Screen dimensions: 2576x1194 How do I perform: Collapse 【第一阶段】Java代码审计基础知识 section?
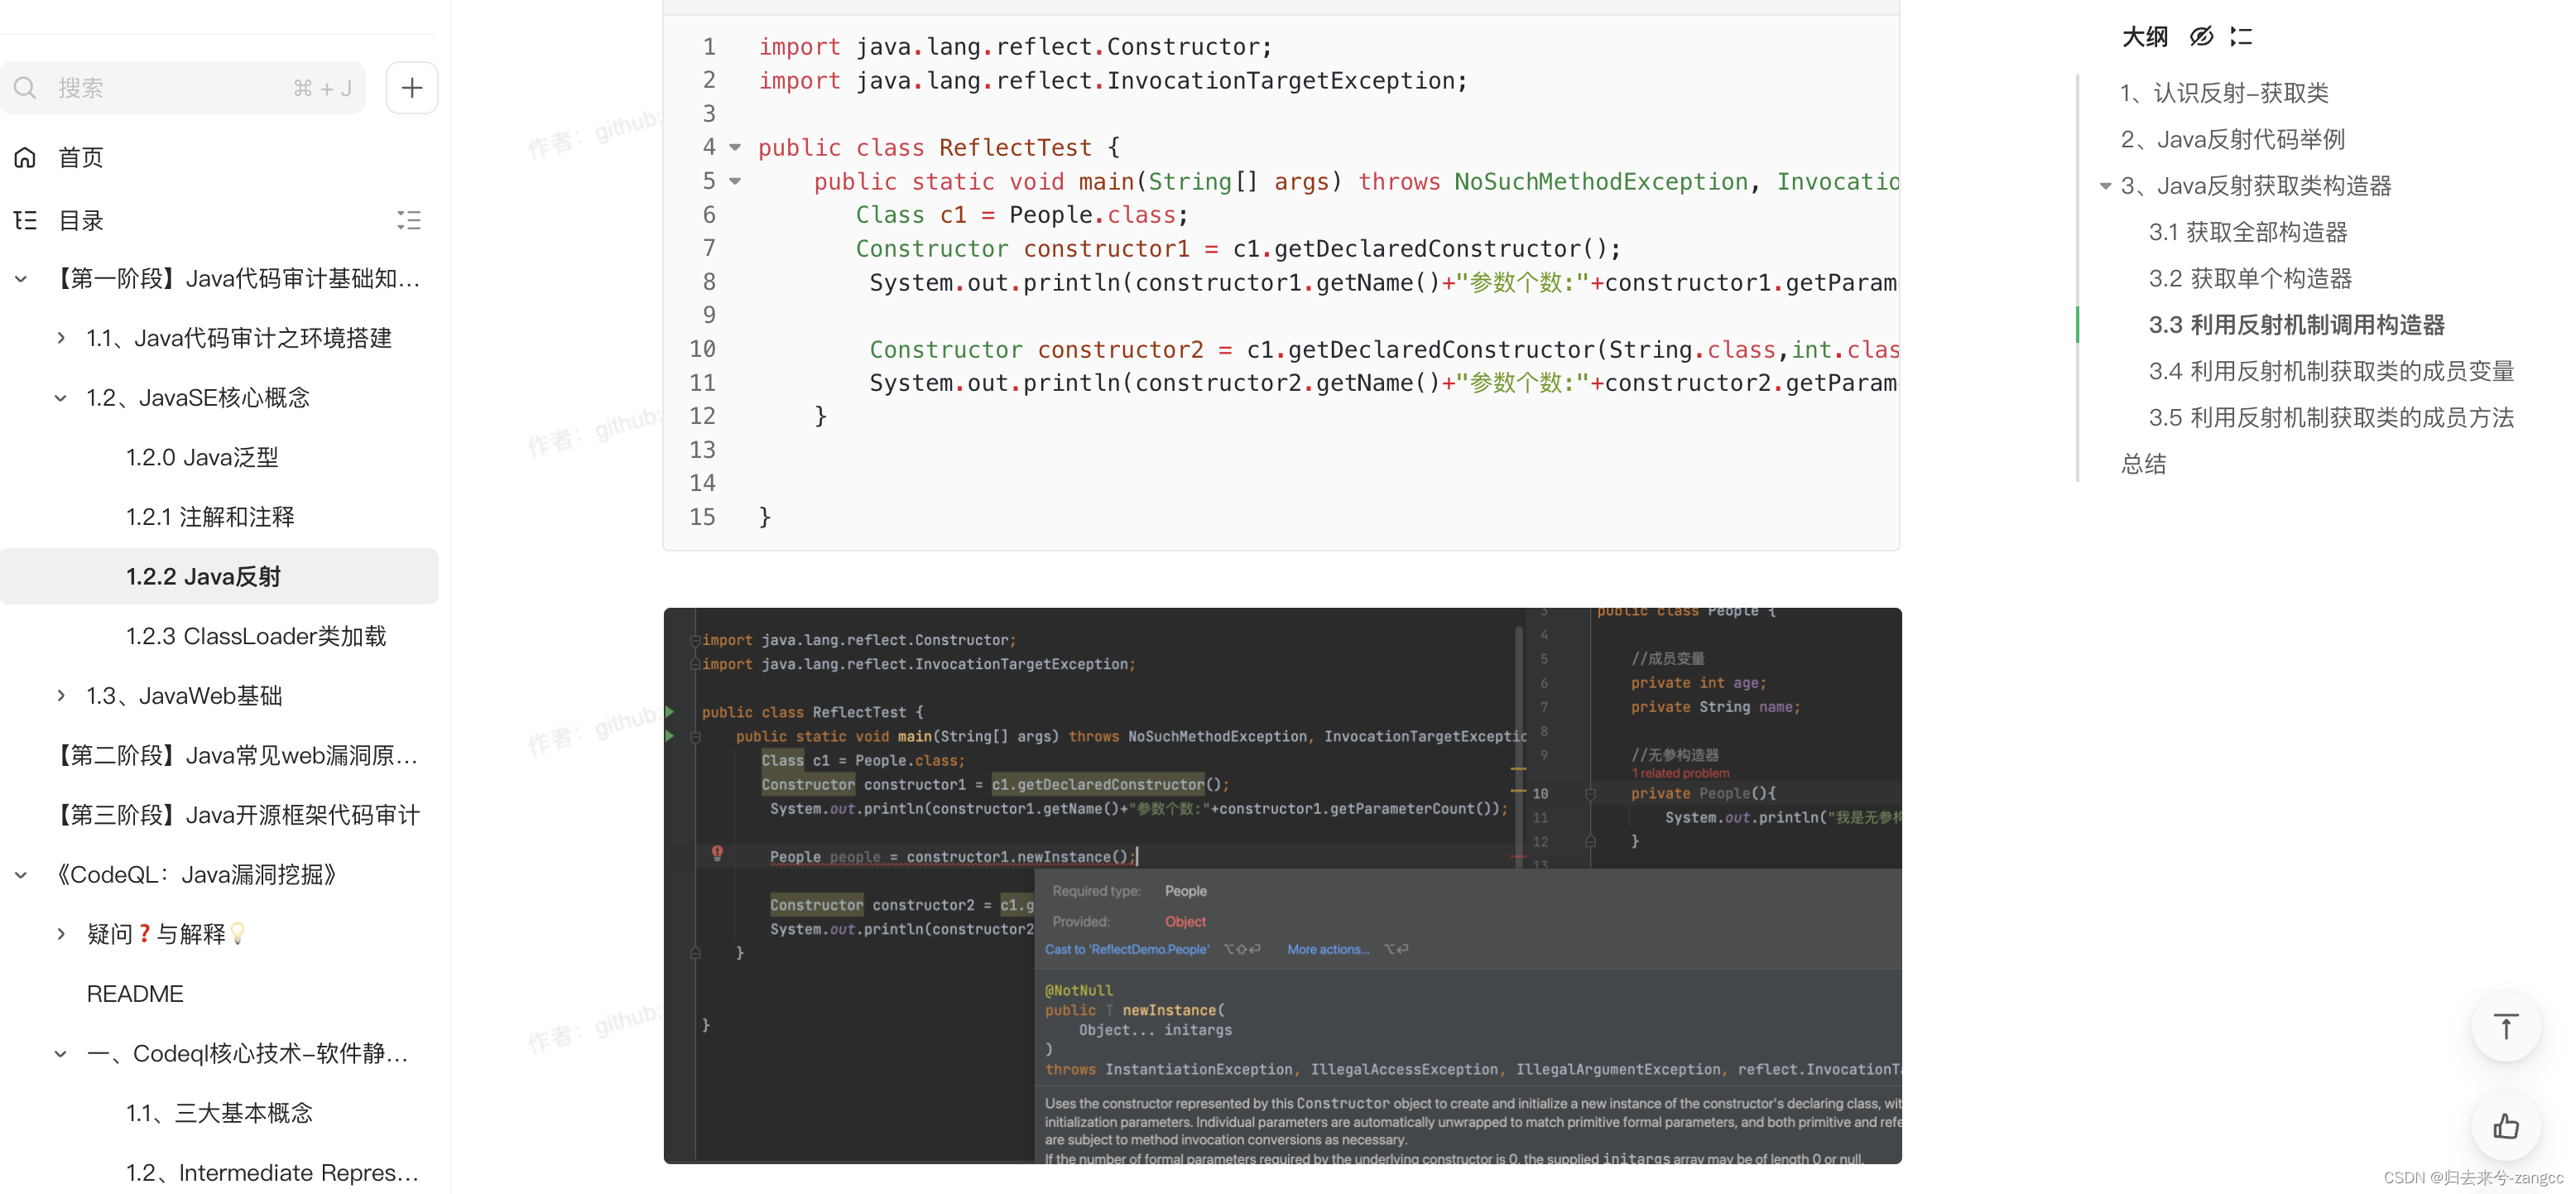[x=21, y=279]
